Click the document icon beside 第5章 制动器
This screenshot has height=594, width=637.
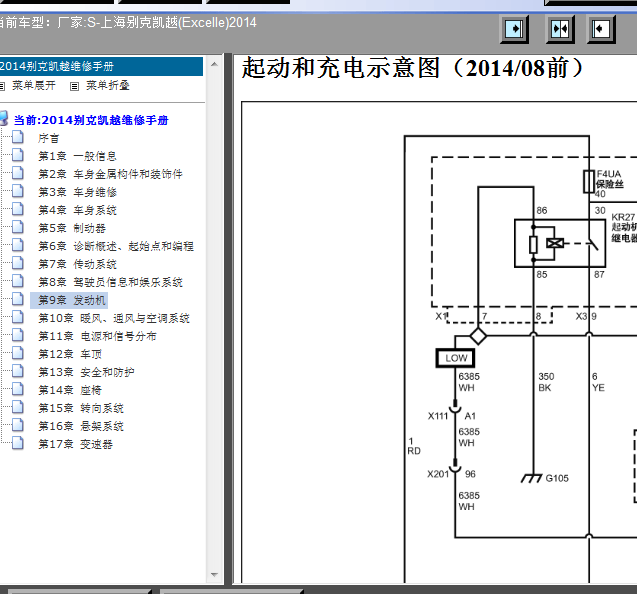17,228
